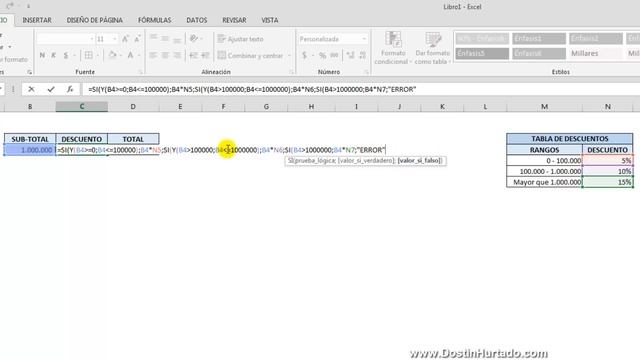Viewport: 640px width, 360px height.
Task: Open the font name combo box
Action: 65,39
